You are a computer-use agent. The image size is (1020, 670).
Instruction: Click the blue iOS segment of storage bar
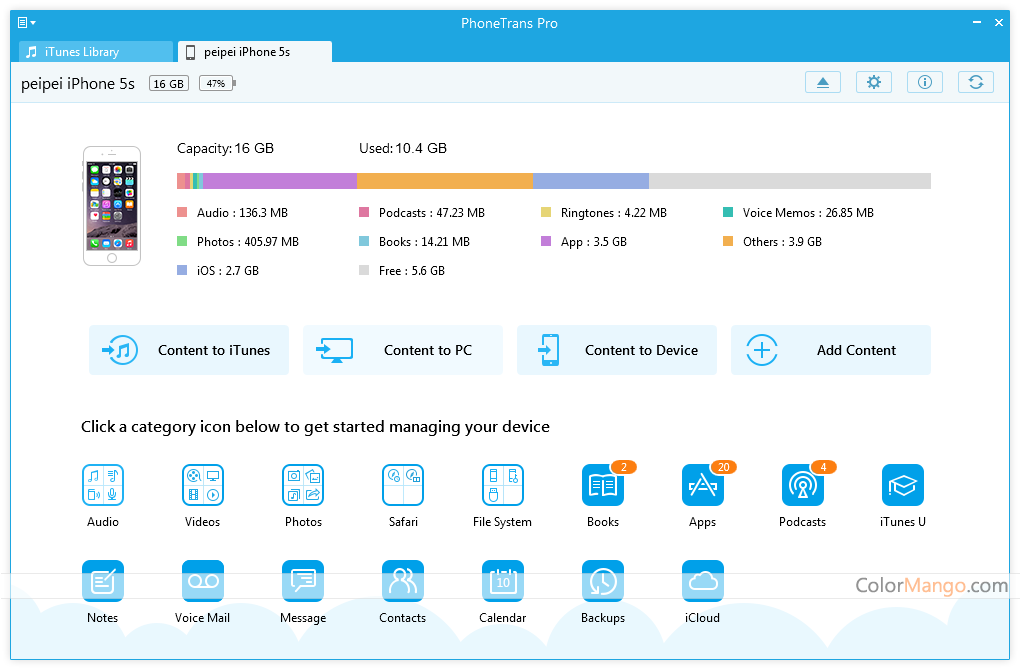coord(591,181)
